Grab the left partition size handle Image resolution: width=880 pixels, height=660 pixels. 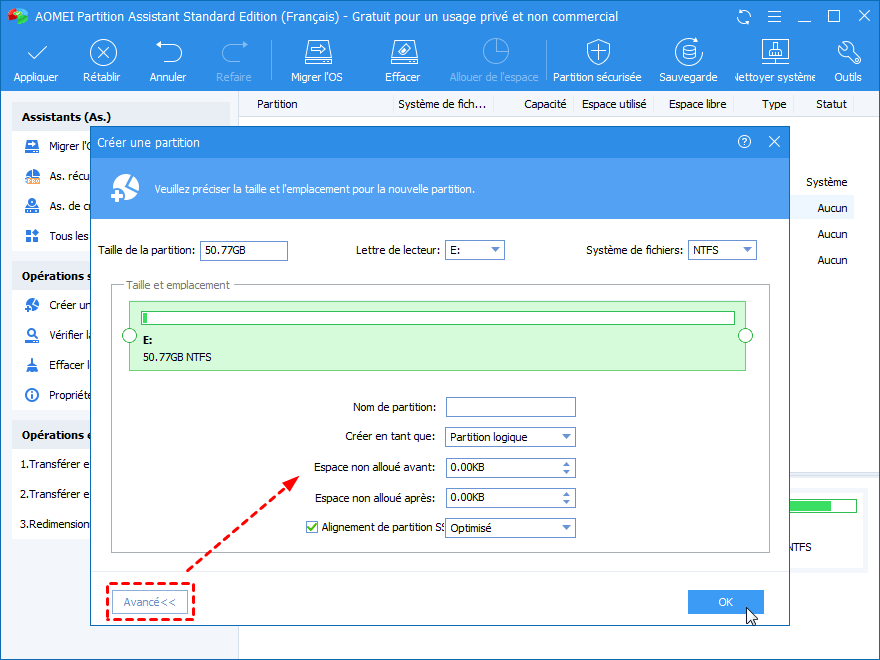pos(130,336)
